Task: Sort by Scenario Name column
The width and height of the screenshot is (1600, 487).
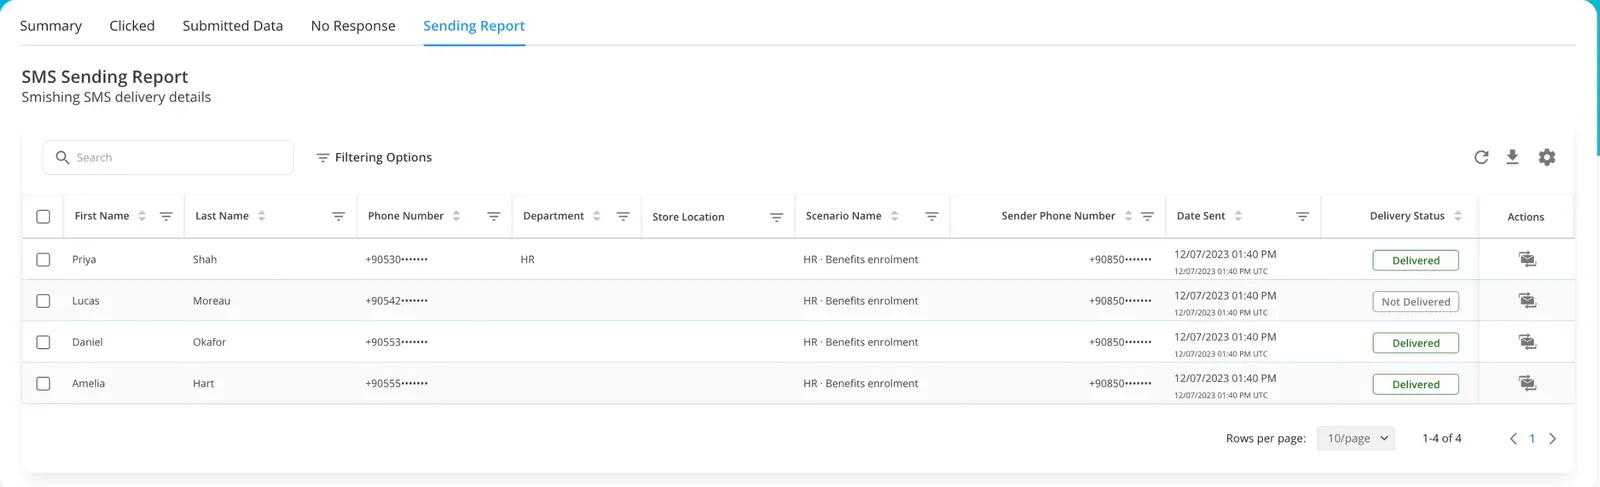Action: coord(894,216)
